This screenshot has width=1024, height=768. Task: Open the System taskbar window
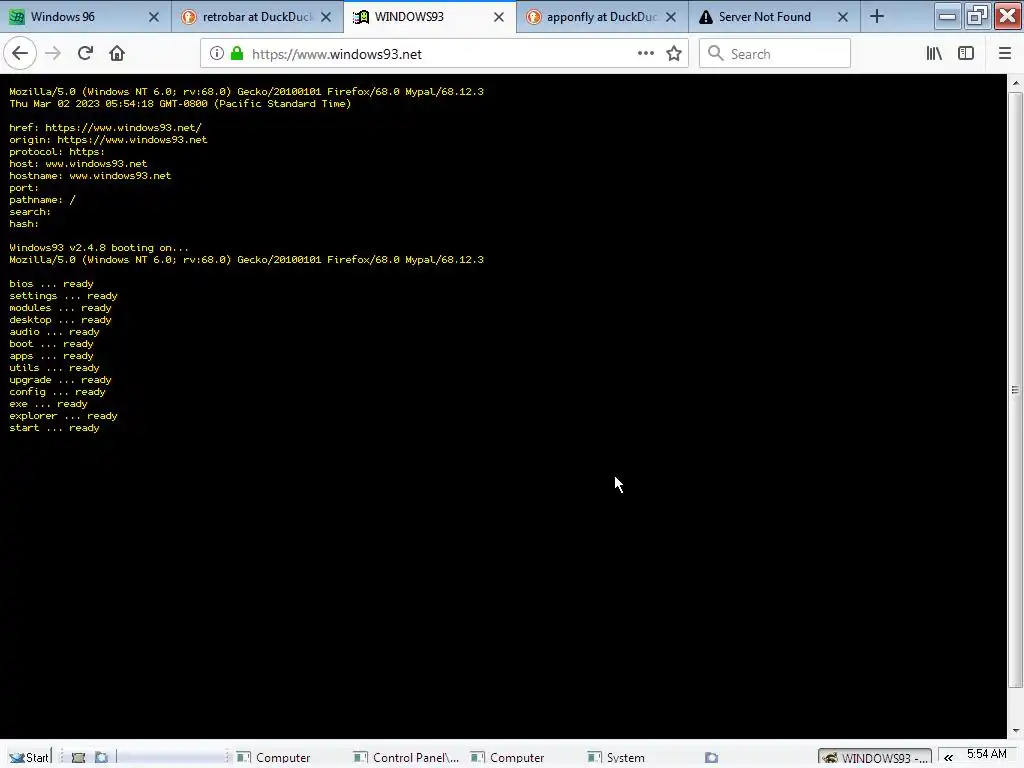point(616,758)
